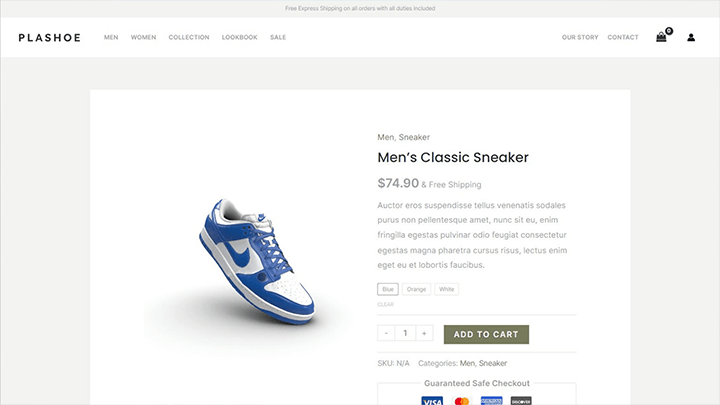Select the White color variant
Image resolution: width=720 pixels, height=405 pixels.
point(446,289)
